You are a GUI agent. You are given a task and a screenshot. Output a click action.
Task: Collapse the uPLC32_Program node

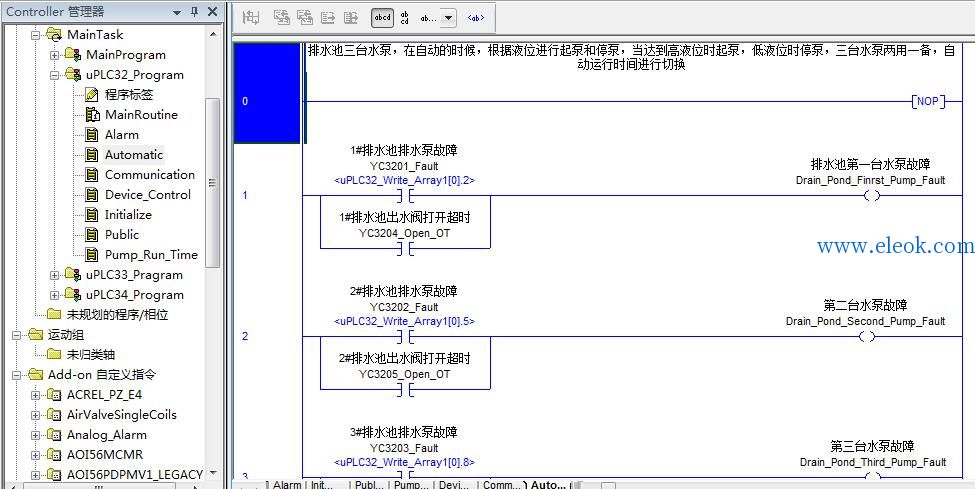[x=55, y=75]
